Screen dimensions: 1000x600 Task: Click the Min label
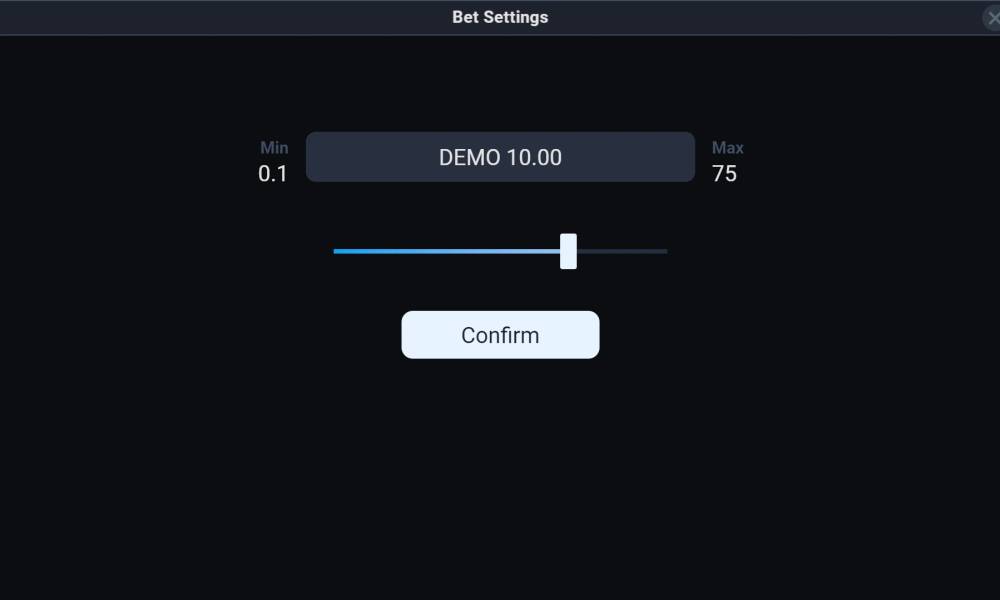click(x=274, y=148)
